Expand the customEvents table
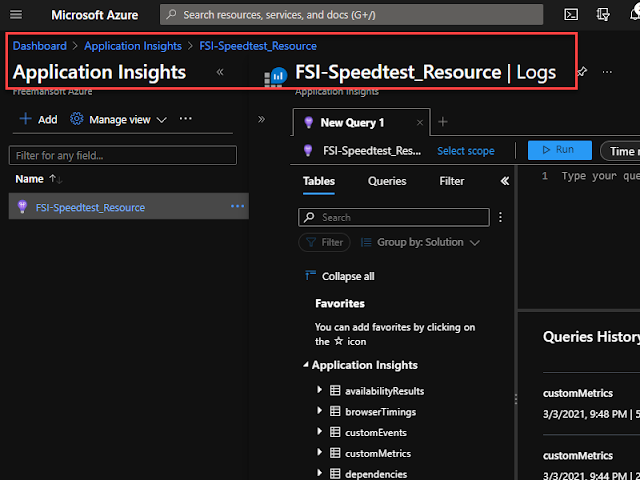 tap(319, 431)
